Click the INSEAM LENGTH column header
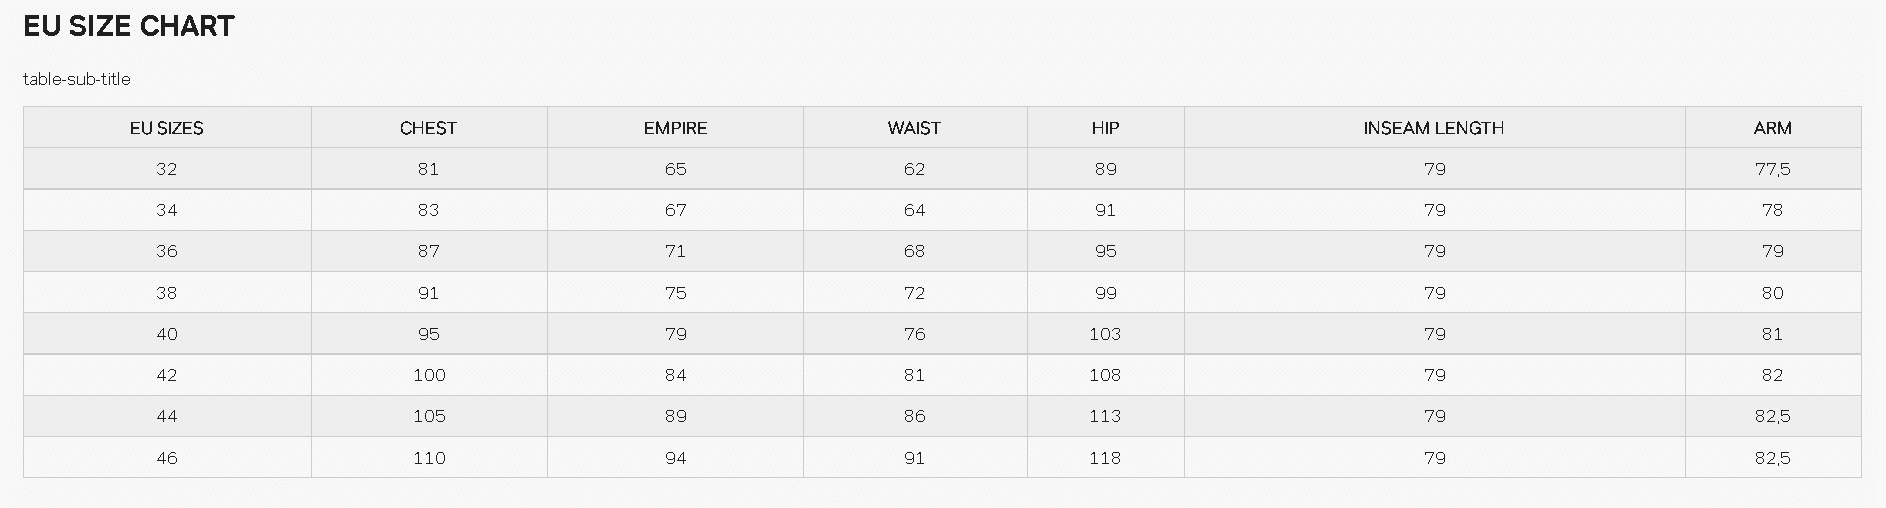 pos(1435,128)
